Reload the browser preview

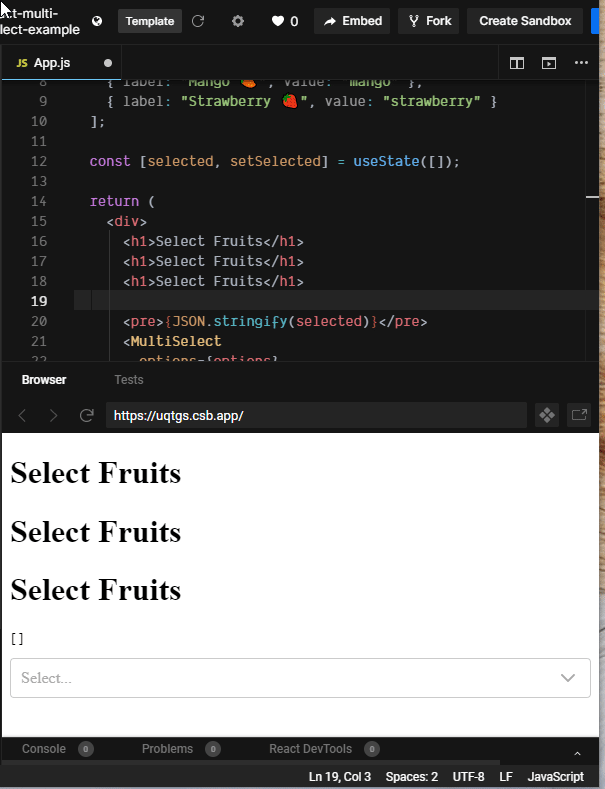[x=87, y=415]
